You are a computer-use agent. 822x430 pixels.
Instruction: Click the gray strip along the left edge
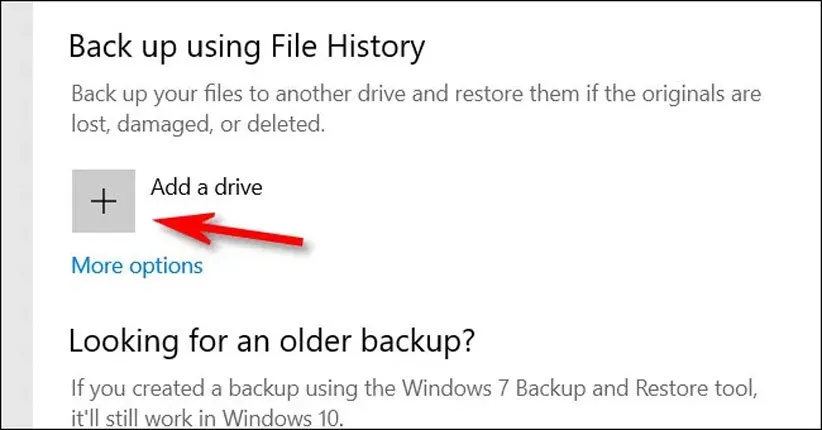pyautogui.click(x=16, y=215)
